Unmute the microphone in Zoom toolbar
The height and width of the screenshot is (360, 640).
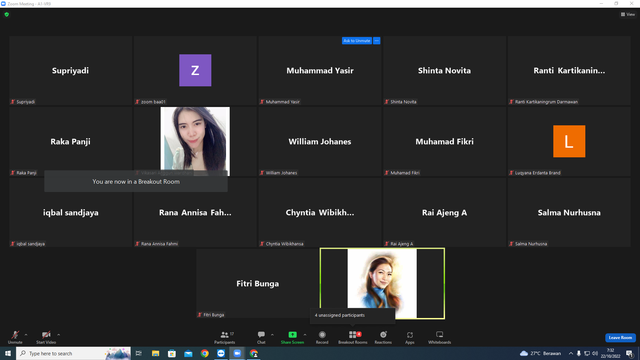coord(15,337)
